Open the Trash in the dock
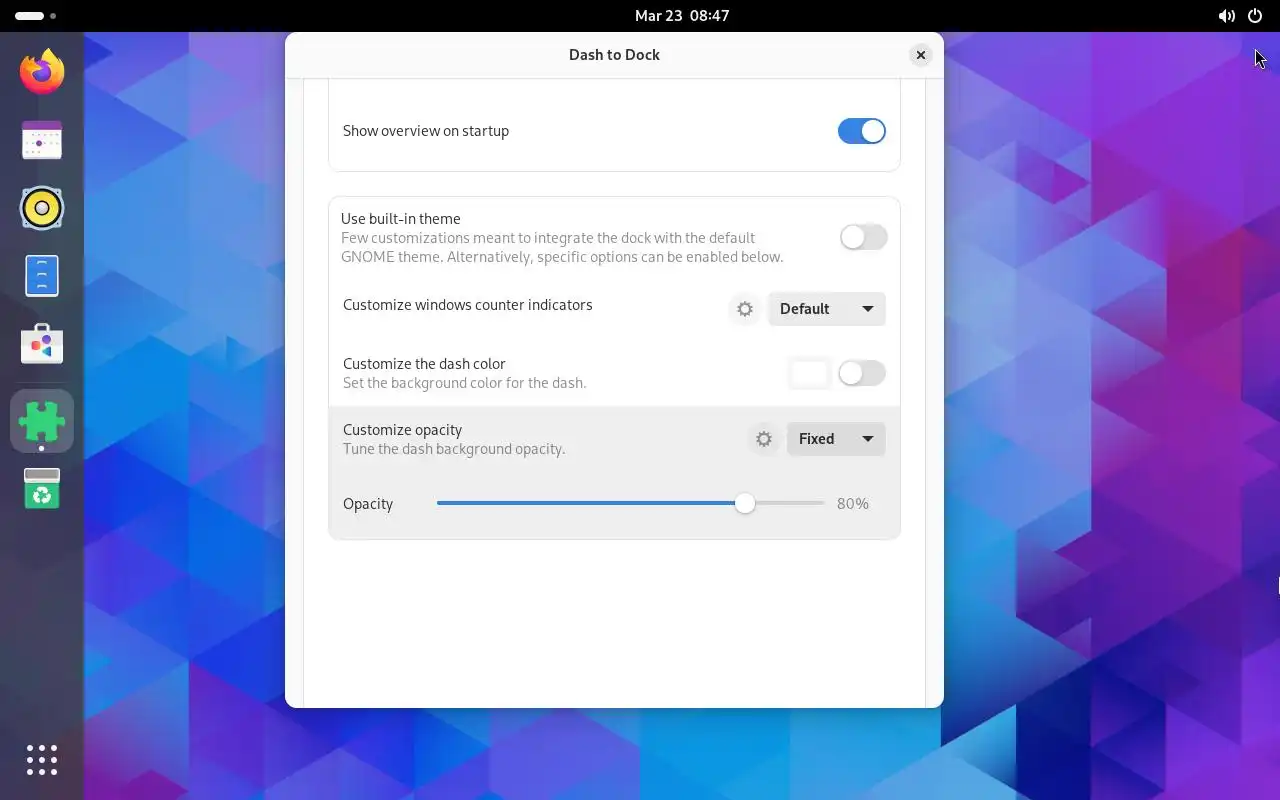Viewport: 1280px width, 800px height. (42, 488)
